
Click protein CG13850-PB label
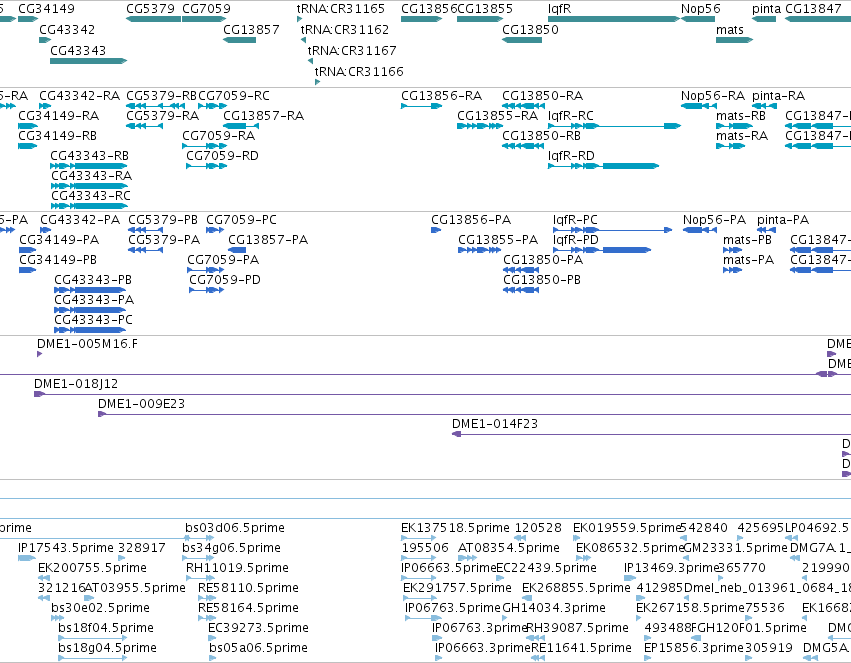click(542, 280)
